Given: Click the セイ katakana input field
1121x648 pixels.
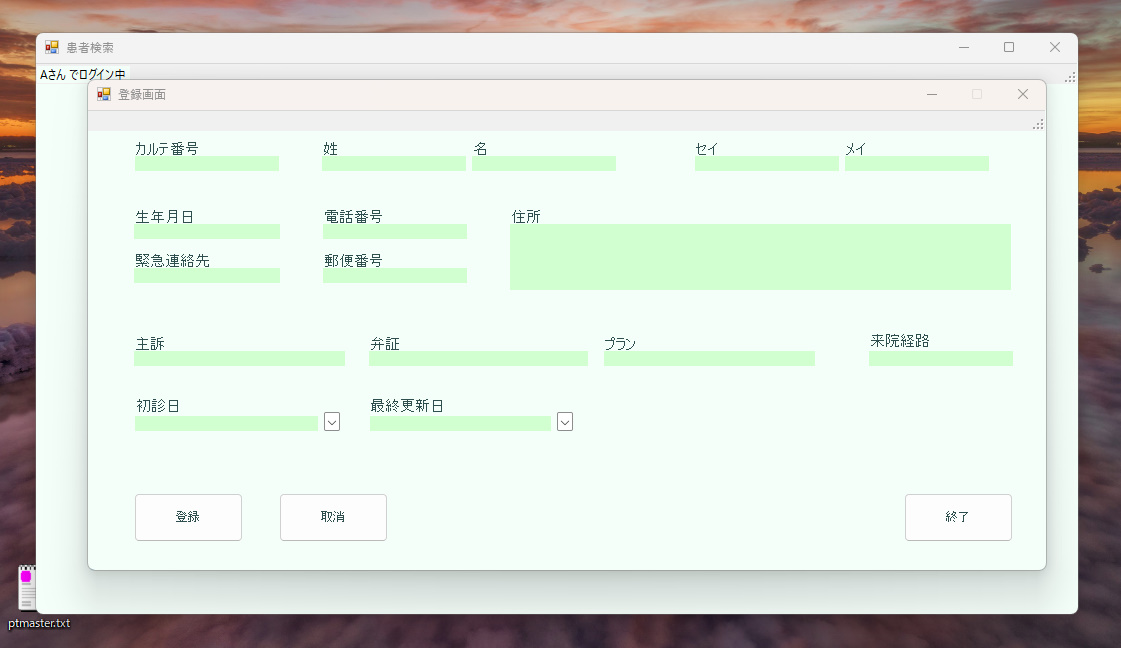Looking at the screenshot, I should [766, 163].
